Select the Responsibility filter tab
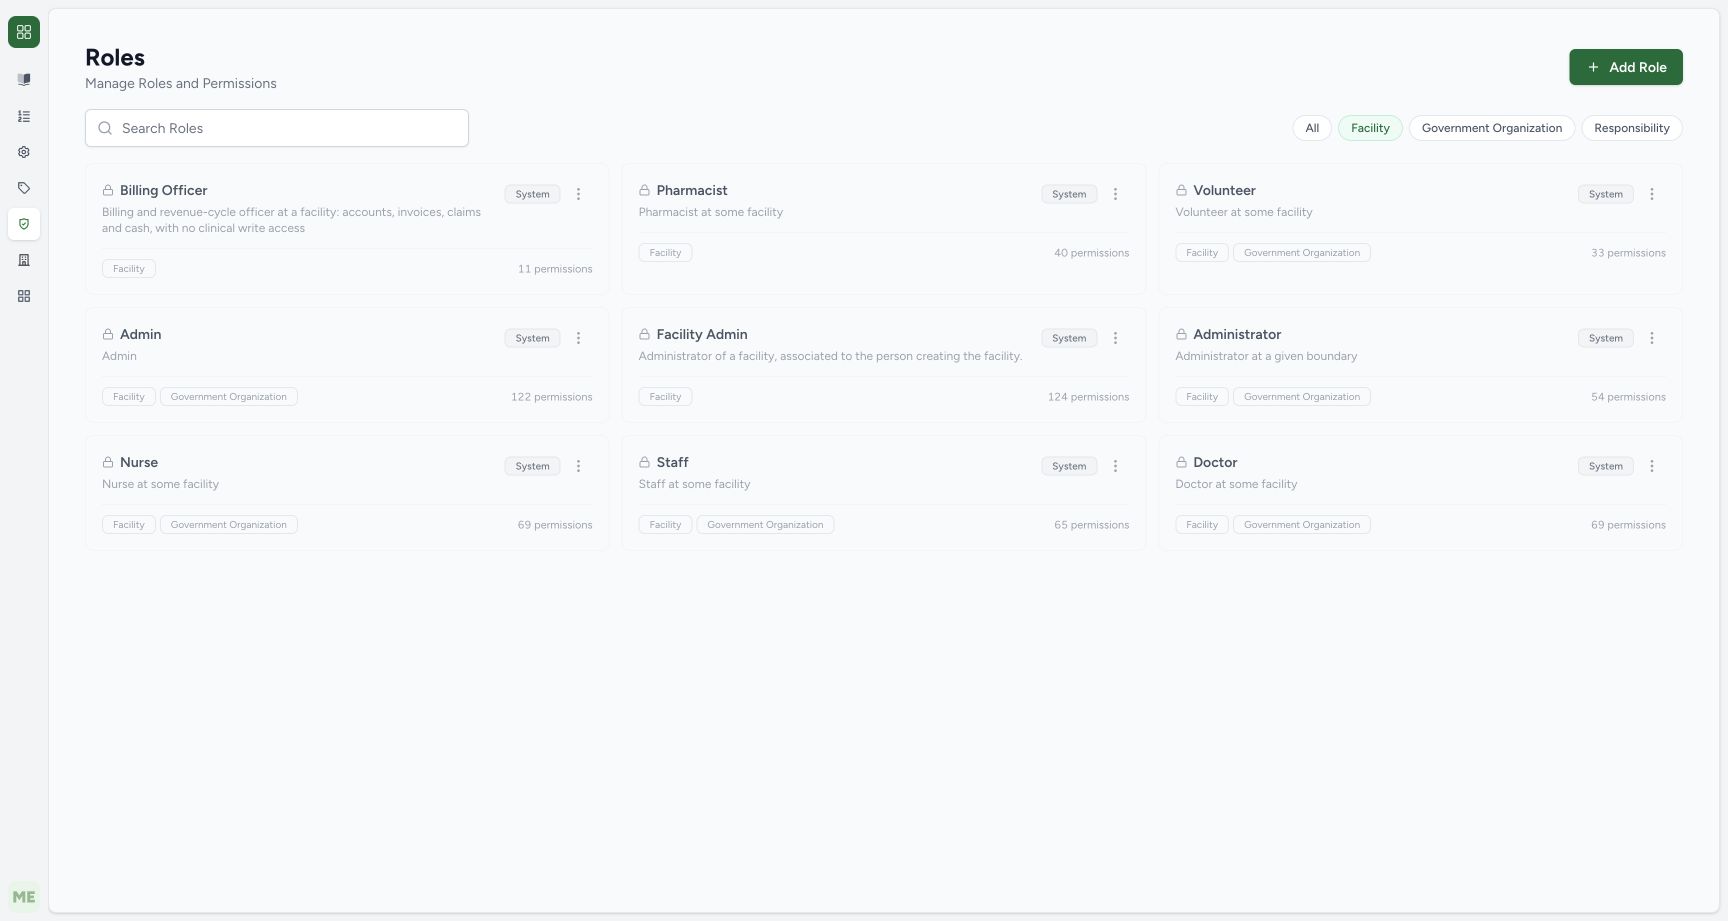 (x=1632, y=128)
